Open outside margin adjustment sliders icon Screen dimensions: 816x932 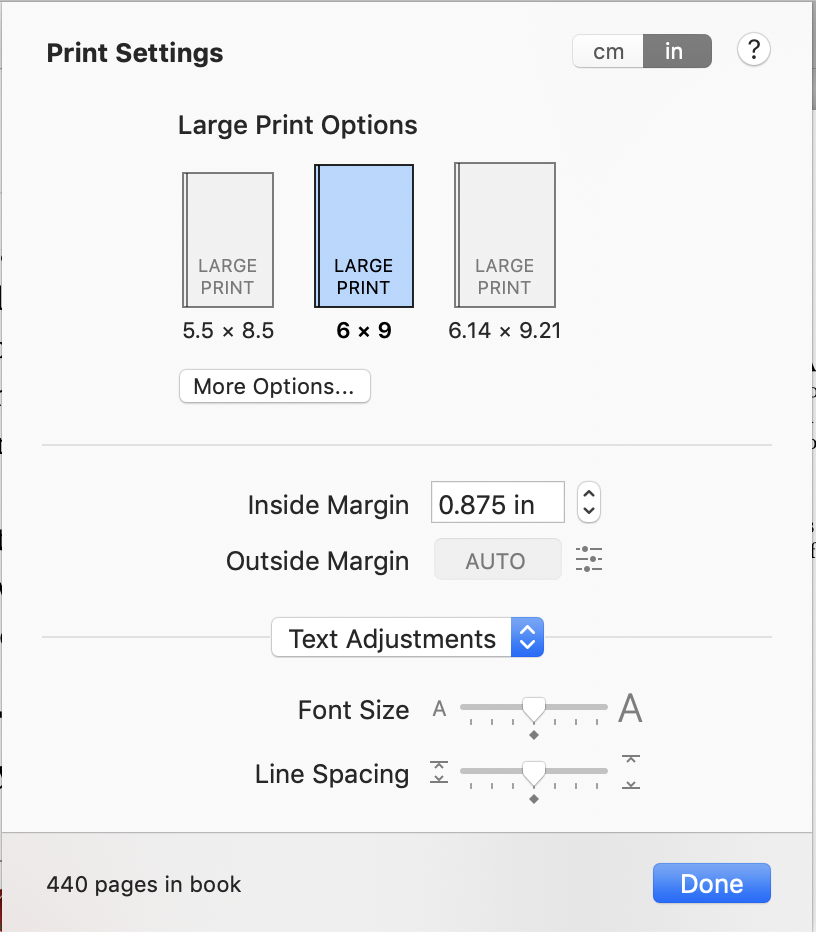pos(589,560)
